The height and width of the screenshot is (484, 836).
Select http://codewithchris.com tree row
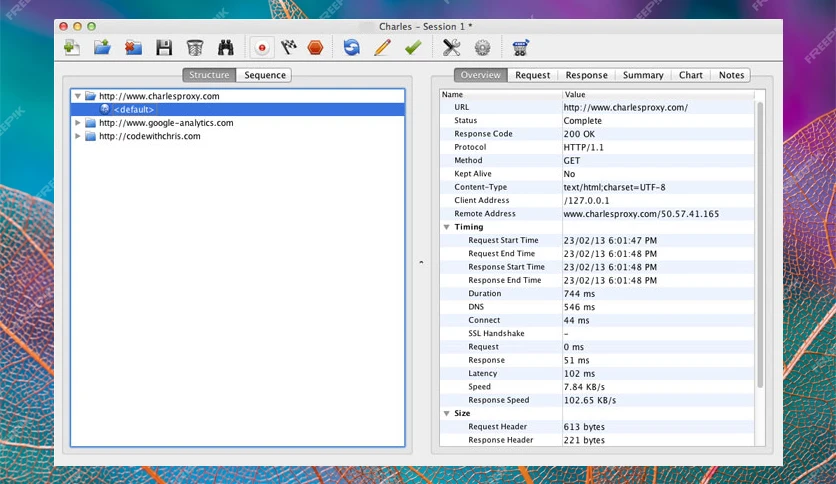point(238,136)
